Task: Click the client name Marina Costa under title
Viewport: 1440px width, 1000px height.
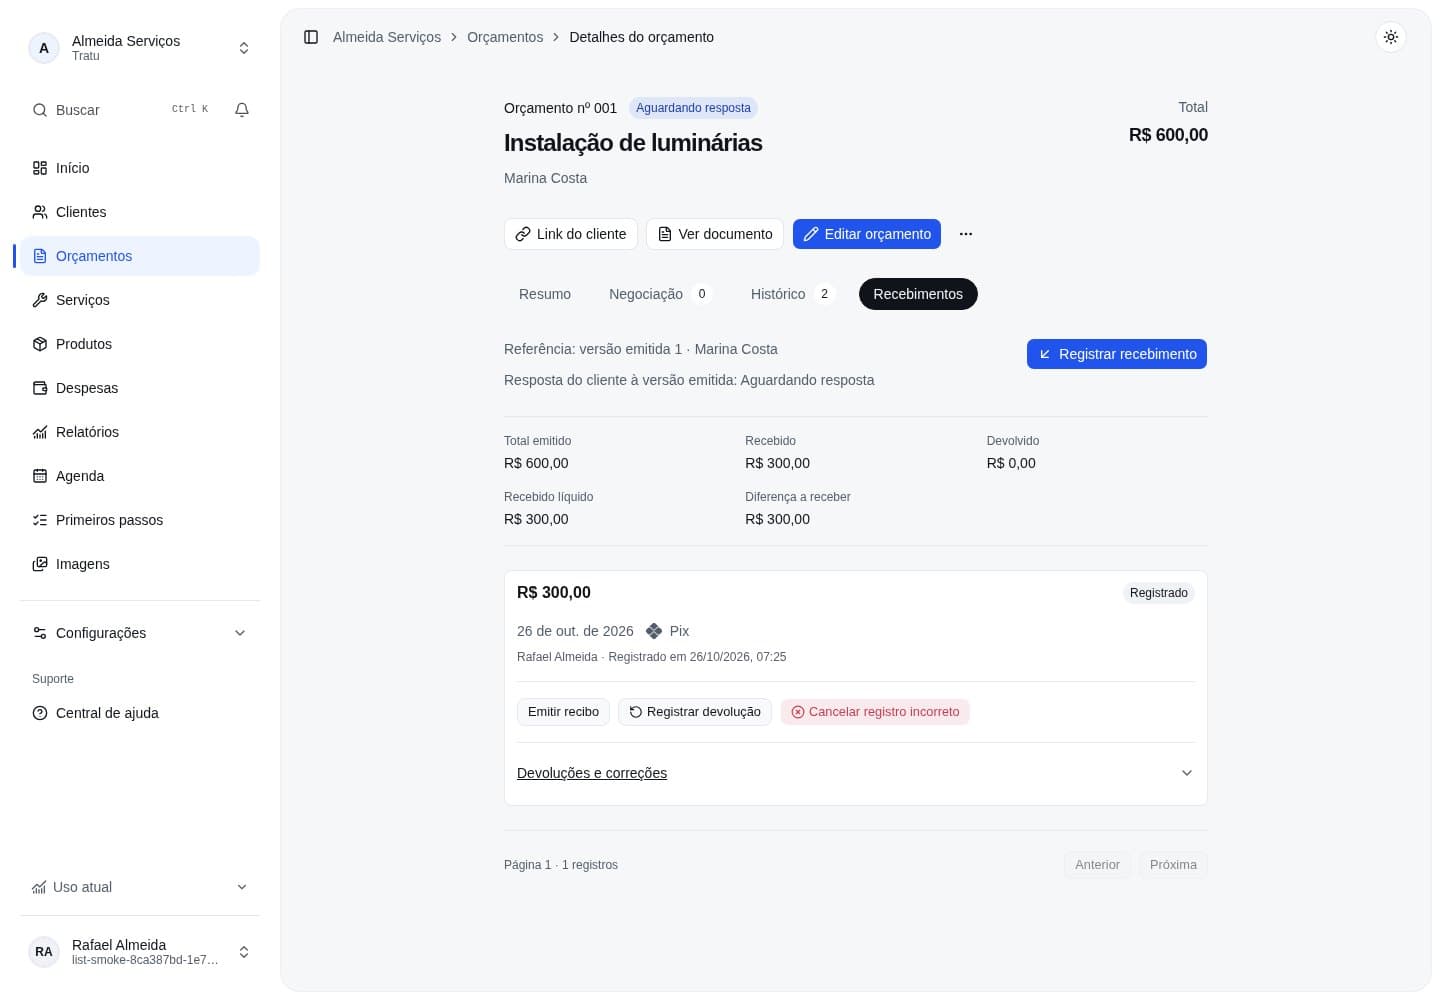Action: 545,178
